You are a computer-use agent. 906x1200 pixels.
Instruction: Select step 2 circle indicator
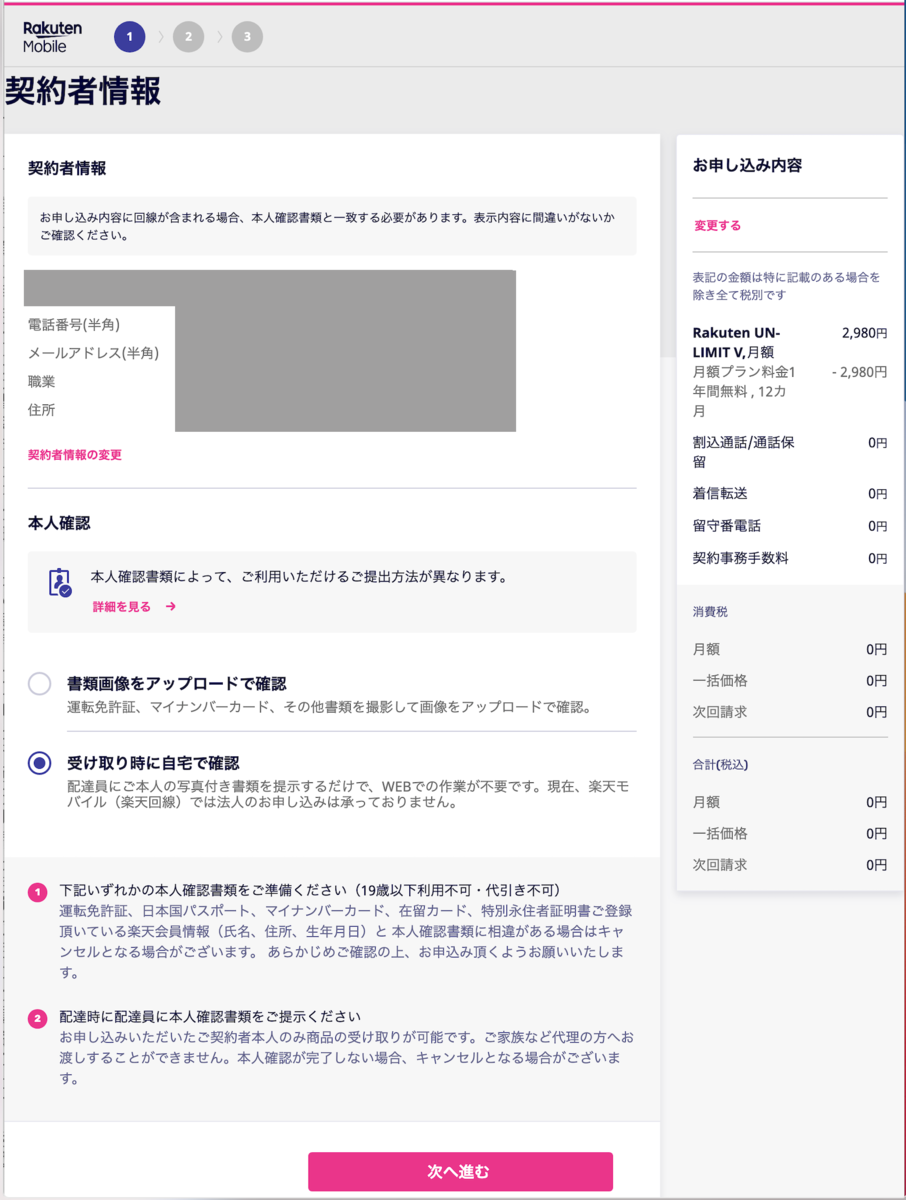point(188,37)
